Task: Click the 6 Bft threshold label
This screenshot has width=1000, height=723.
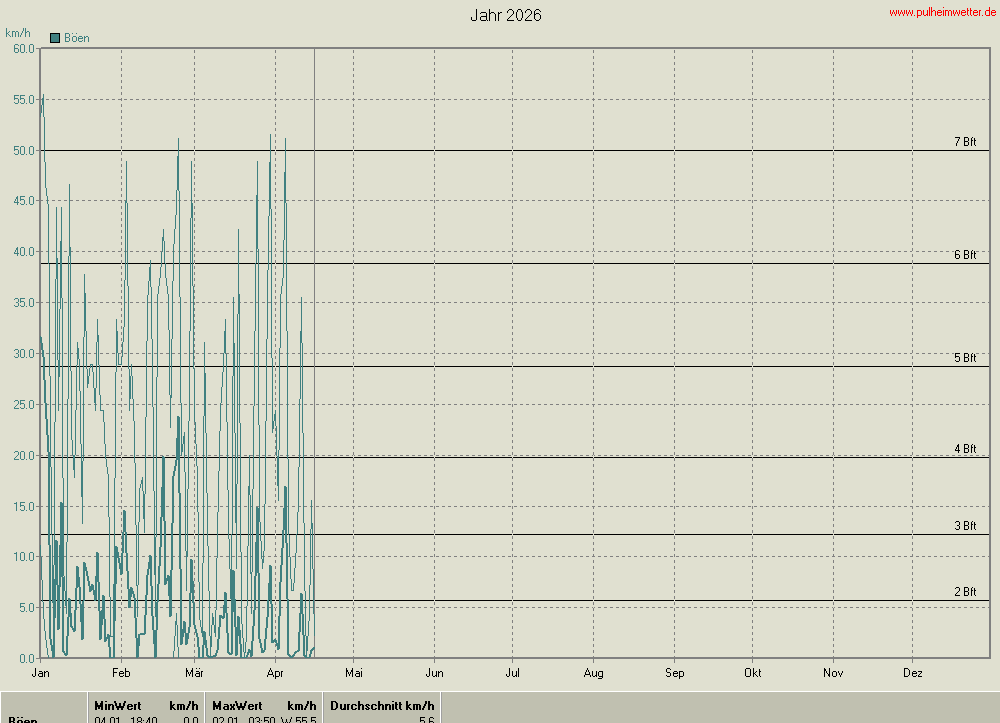Action: tap(964, 255)
